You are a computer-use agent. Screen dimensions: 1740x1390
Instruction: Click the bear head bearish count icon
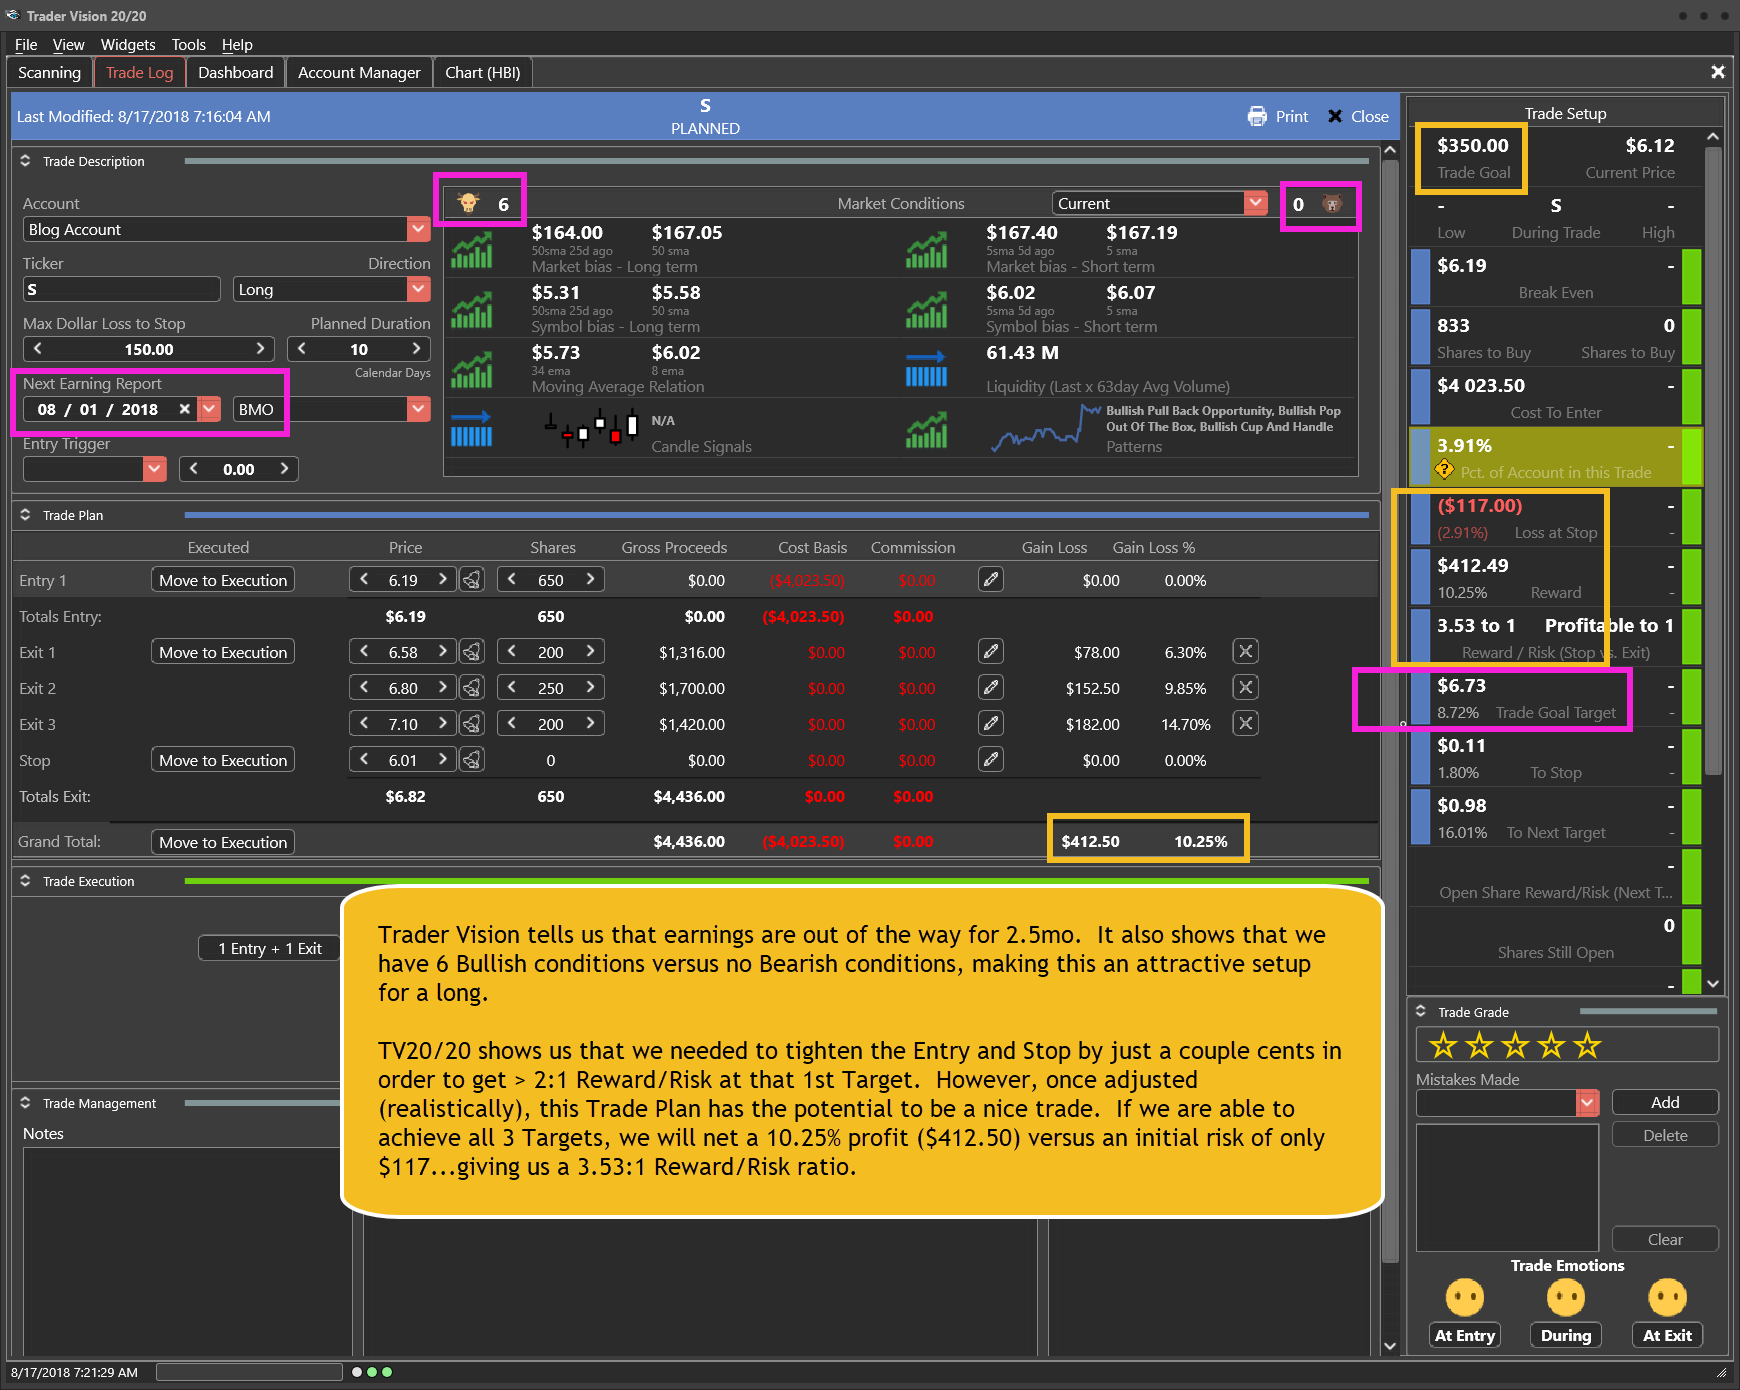pyautogui.click(x=1332, y=204)
